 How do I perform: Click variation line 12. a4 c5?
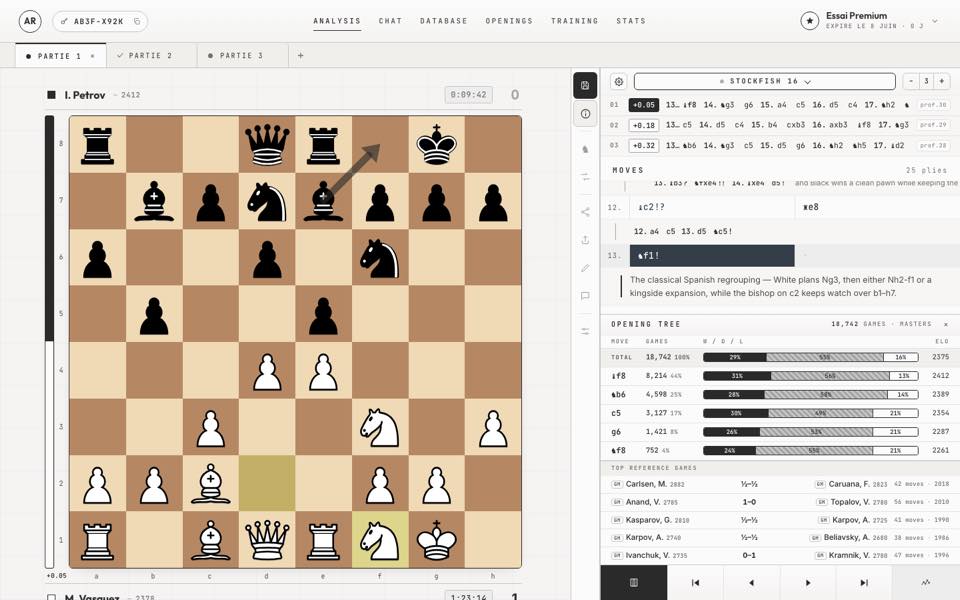(x=683, y=231)
